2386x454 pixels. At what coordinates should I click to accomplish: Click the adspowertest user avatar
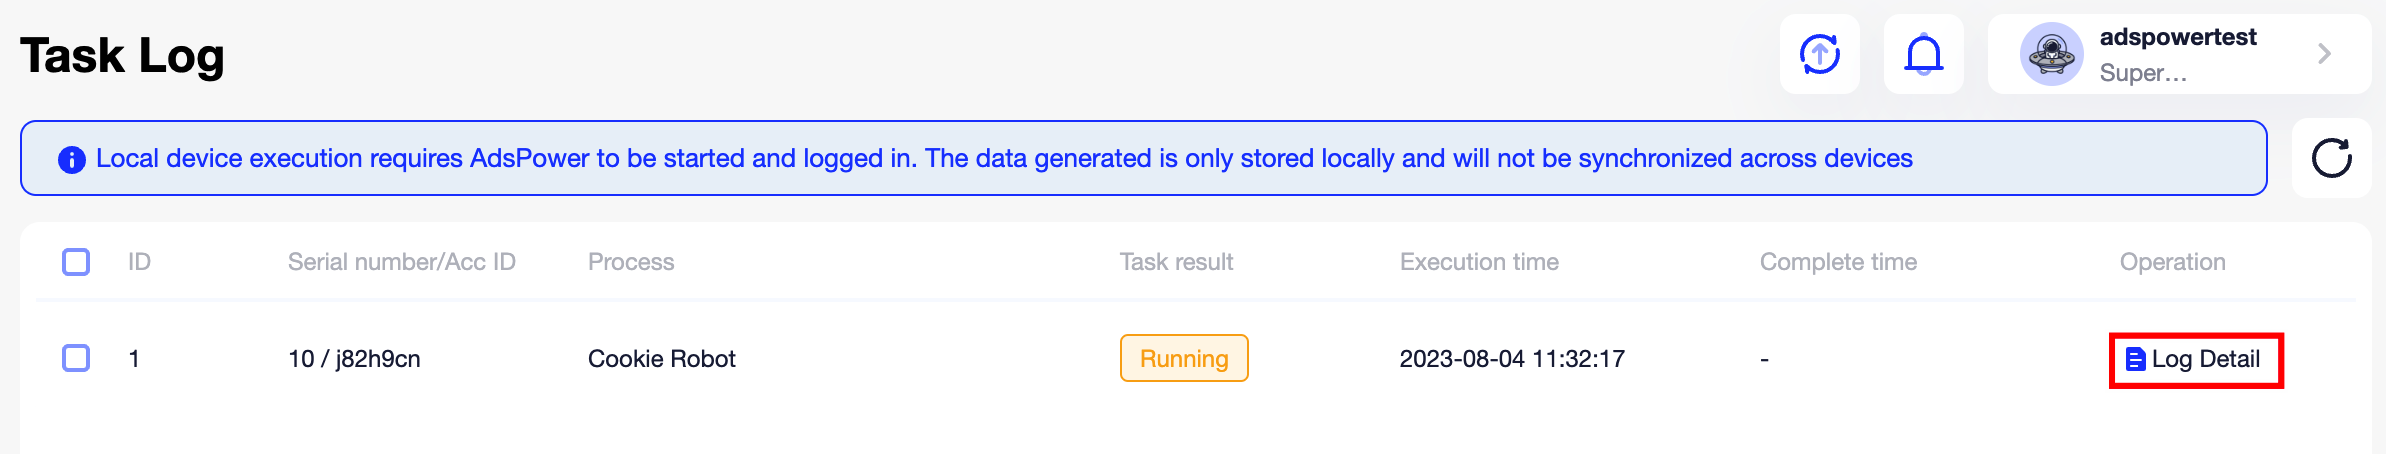pos(2051,54)
